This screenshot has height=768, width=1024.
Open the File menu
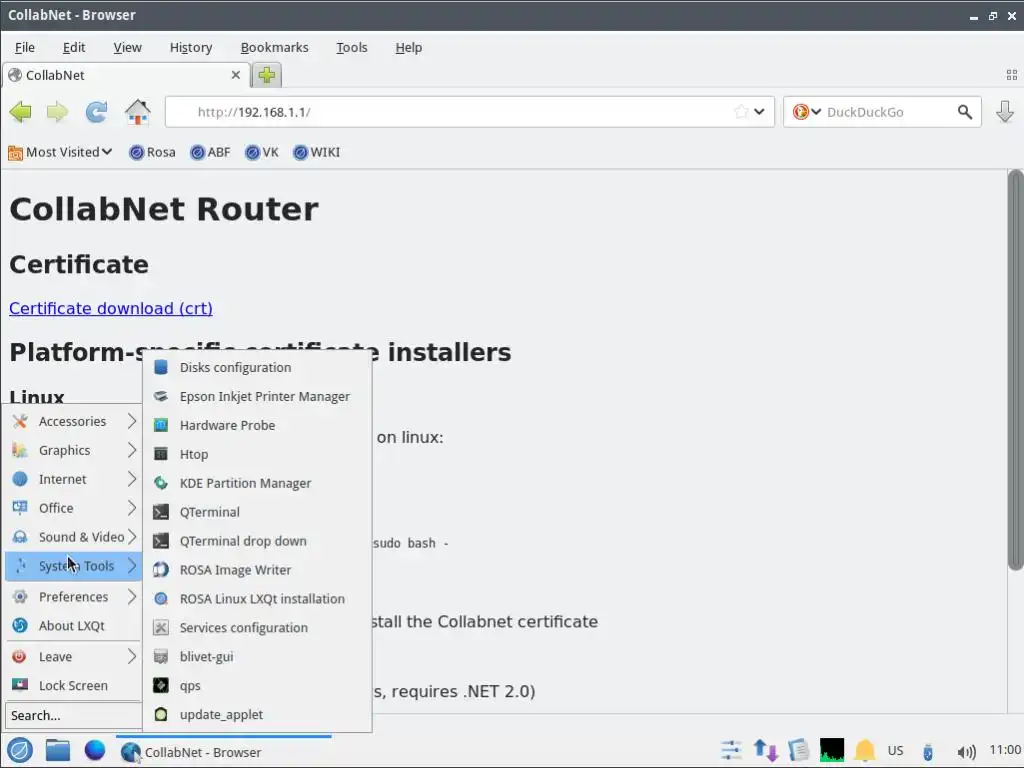point(25,48)
